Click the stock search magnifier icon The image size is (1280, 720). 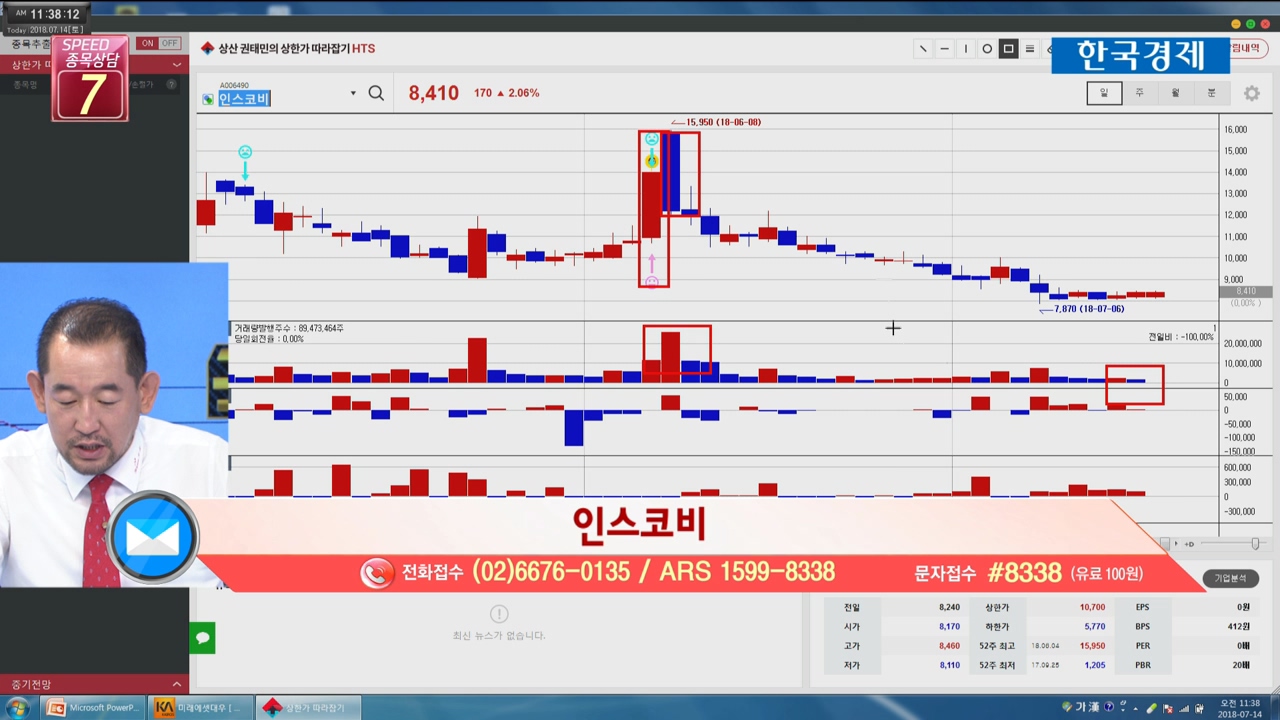pos(376,93)
